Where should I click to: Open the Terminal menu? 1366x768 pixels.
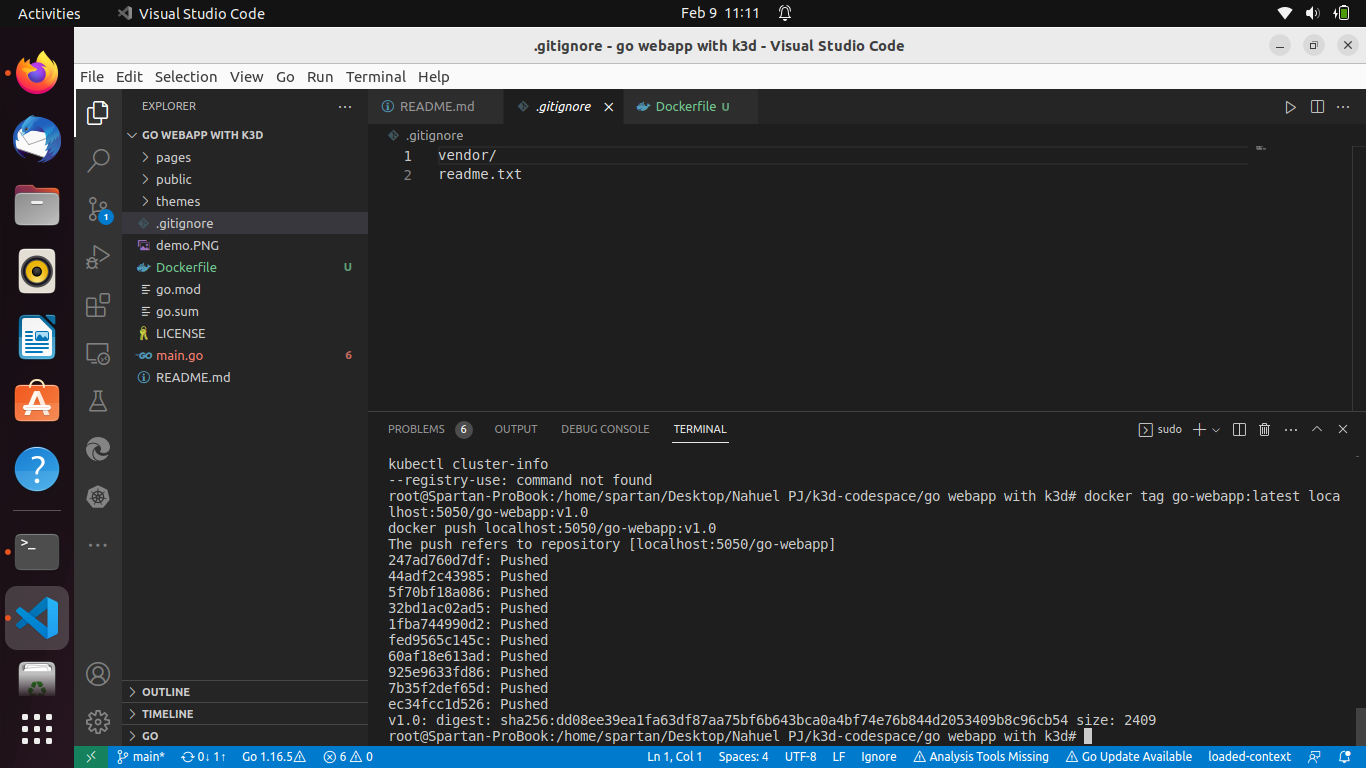[x=376, y=77]
